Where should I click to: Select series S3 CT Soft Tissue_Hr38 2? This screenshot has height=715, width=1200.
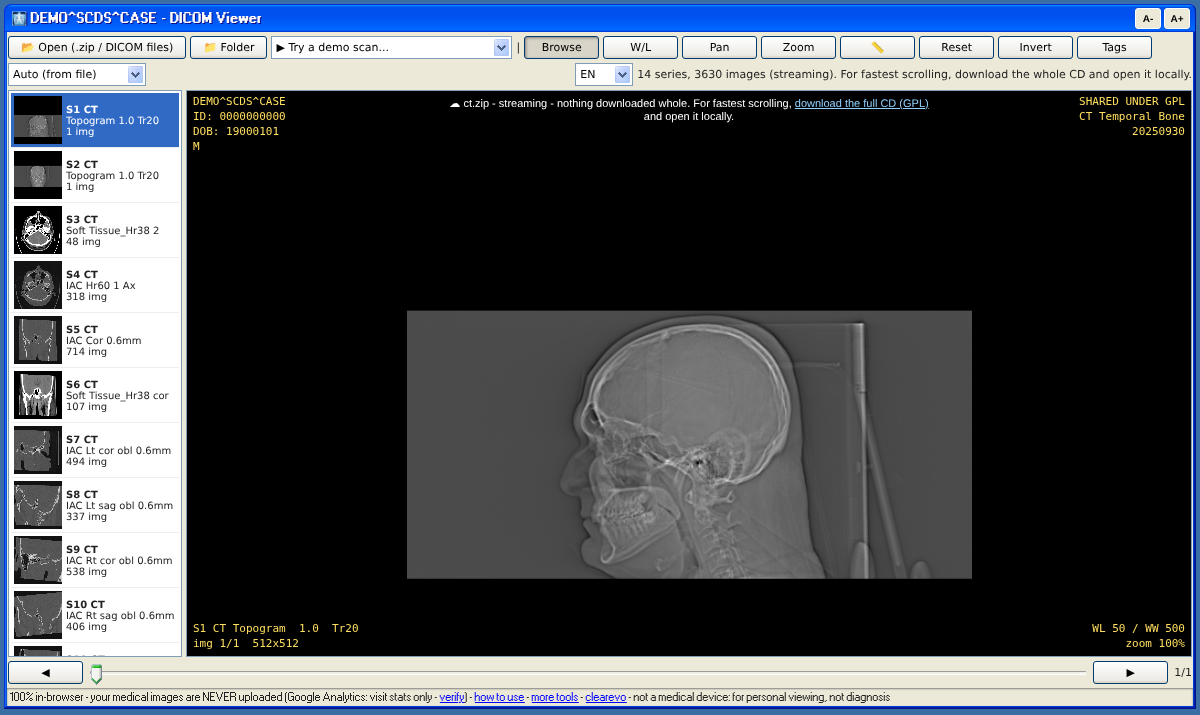pyautogui.click(x=95, y=230)
